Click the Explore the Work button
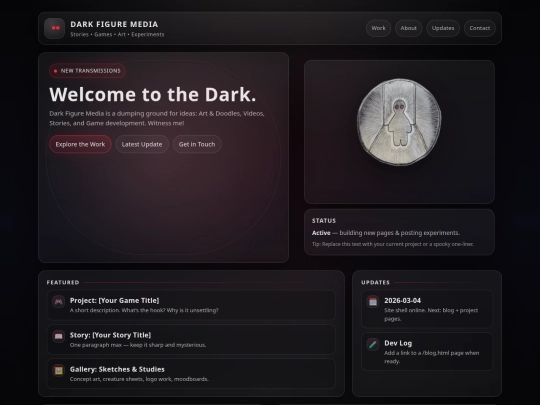Image resolution: width=540 pixels, height=405 pixels. pos(80,144)
